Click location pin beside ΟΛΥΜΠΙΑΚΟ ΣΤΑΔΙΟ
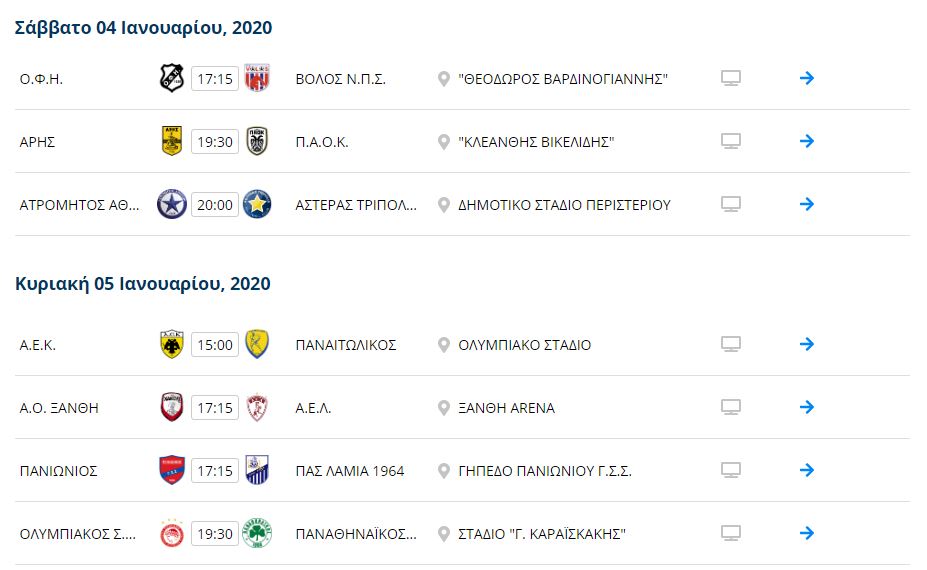The image size is (927, 570). tap(443, 345)
